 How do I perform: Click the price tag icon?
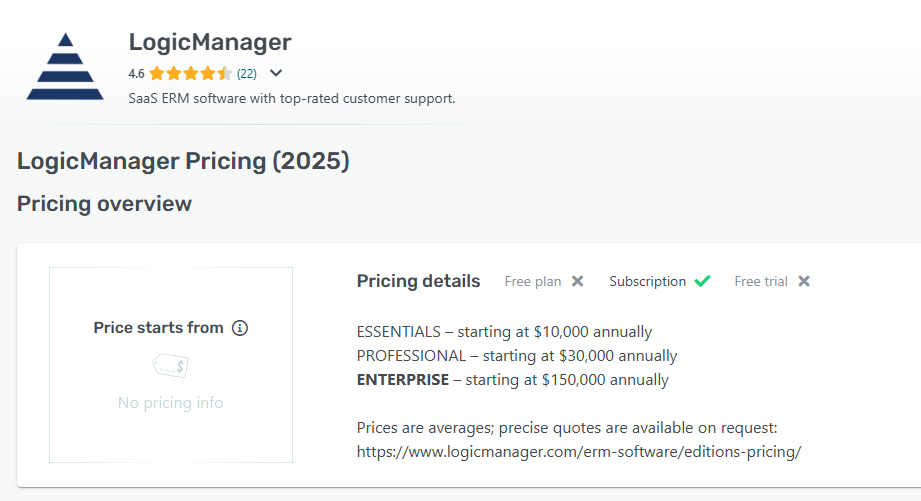point(170,365)
